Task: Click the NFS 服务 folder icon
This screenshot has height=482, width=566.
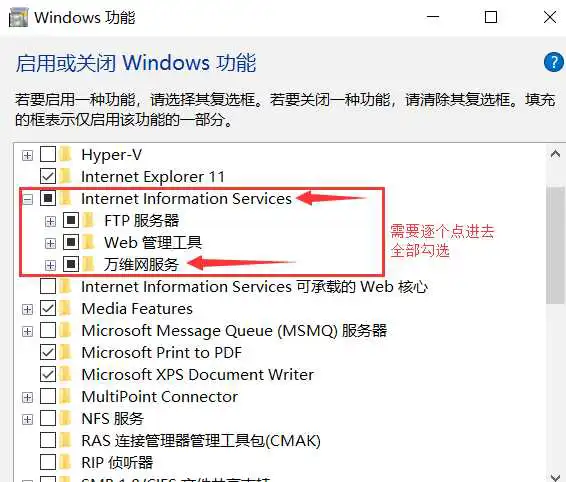Action: tap(66, 418)
